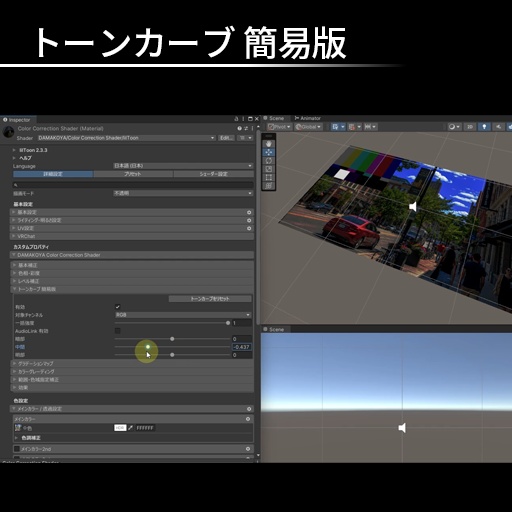This screenshot has height=512, width=512.
Task: Open the material preset selector icon
Action: click(x=246, y=128)
